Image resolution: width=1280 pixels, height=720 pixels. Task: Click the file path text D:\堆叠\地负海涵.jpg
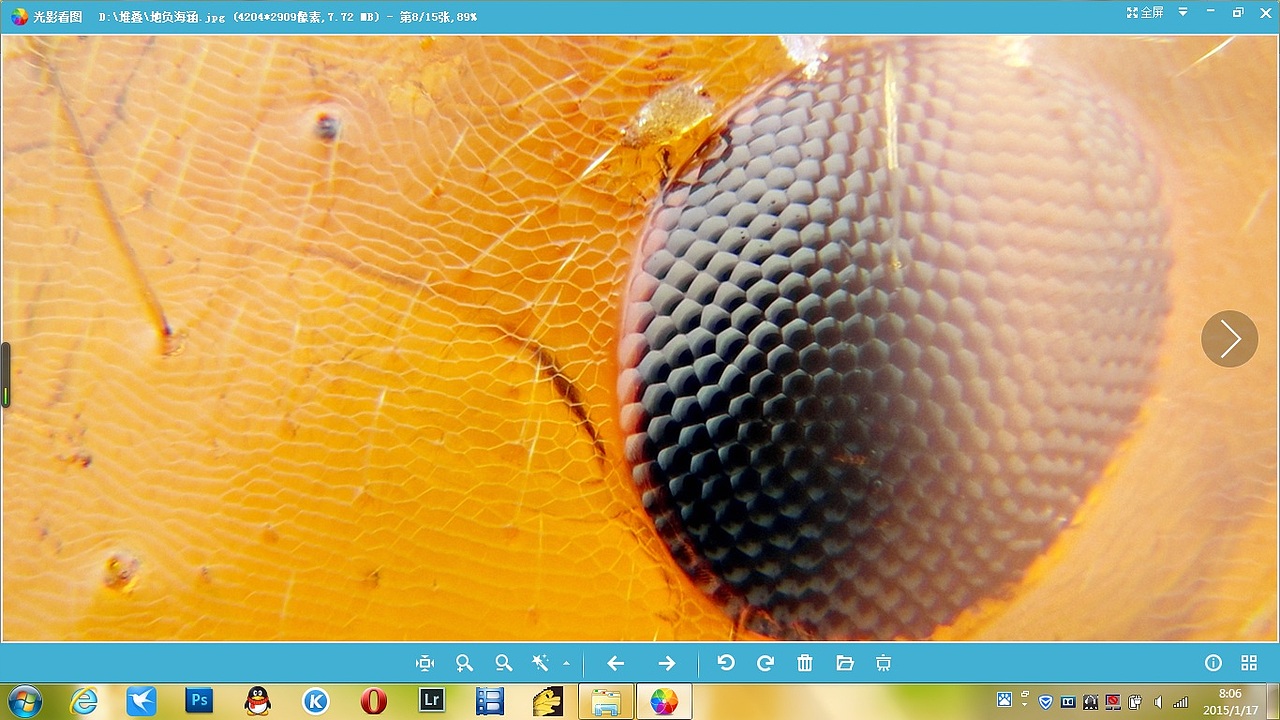162,17
